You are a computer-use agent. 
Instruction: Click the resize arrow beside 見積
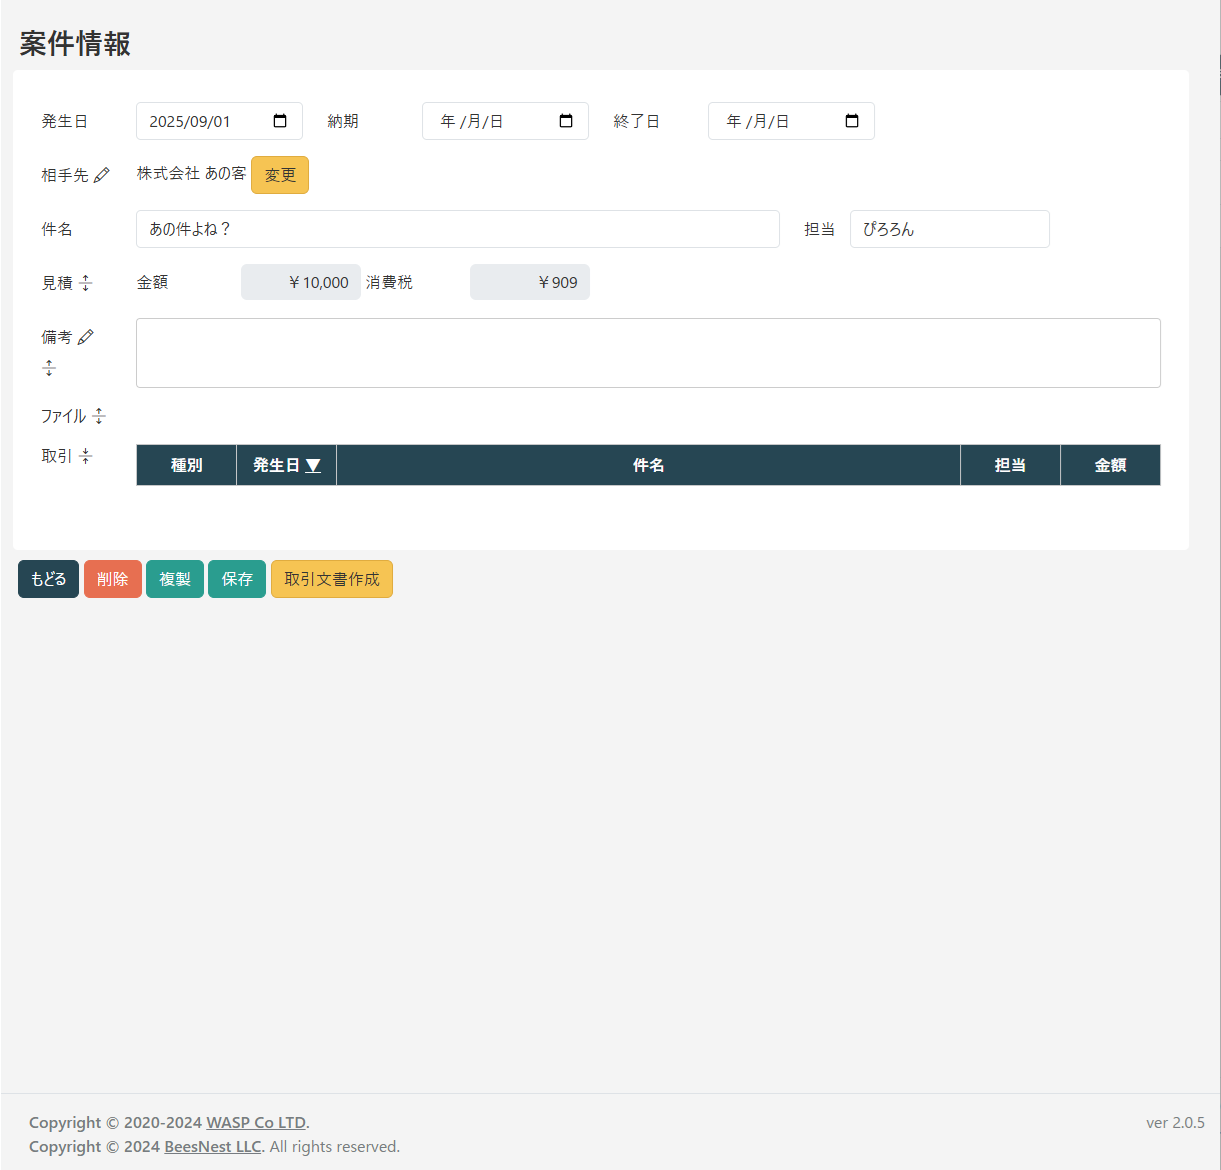click(x=85, y=283)
